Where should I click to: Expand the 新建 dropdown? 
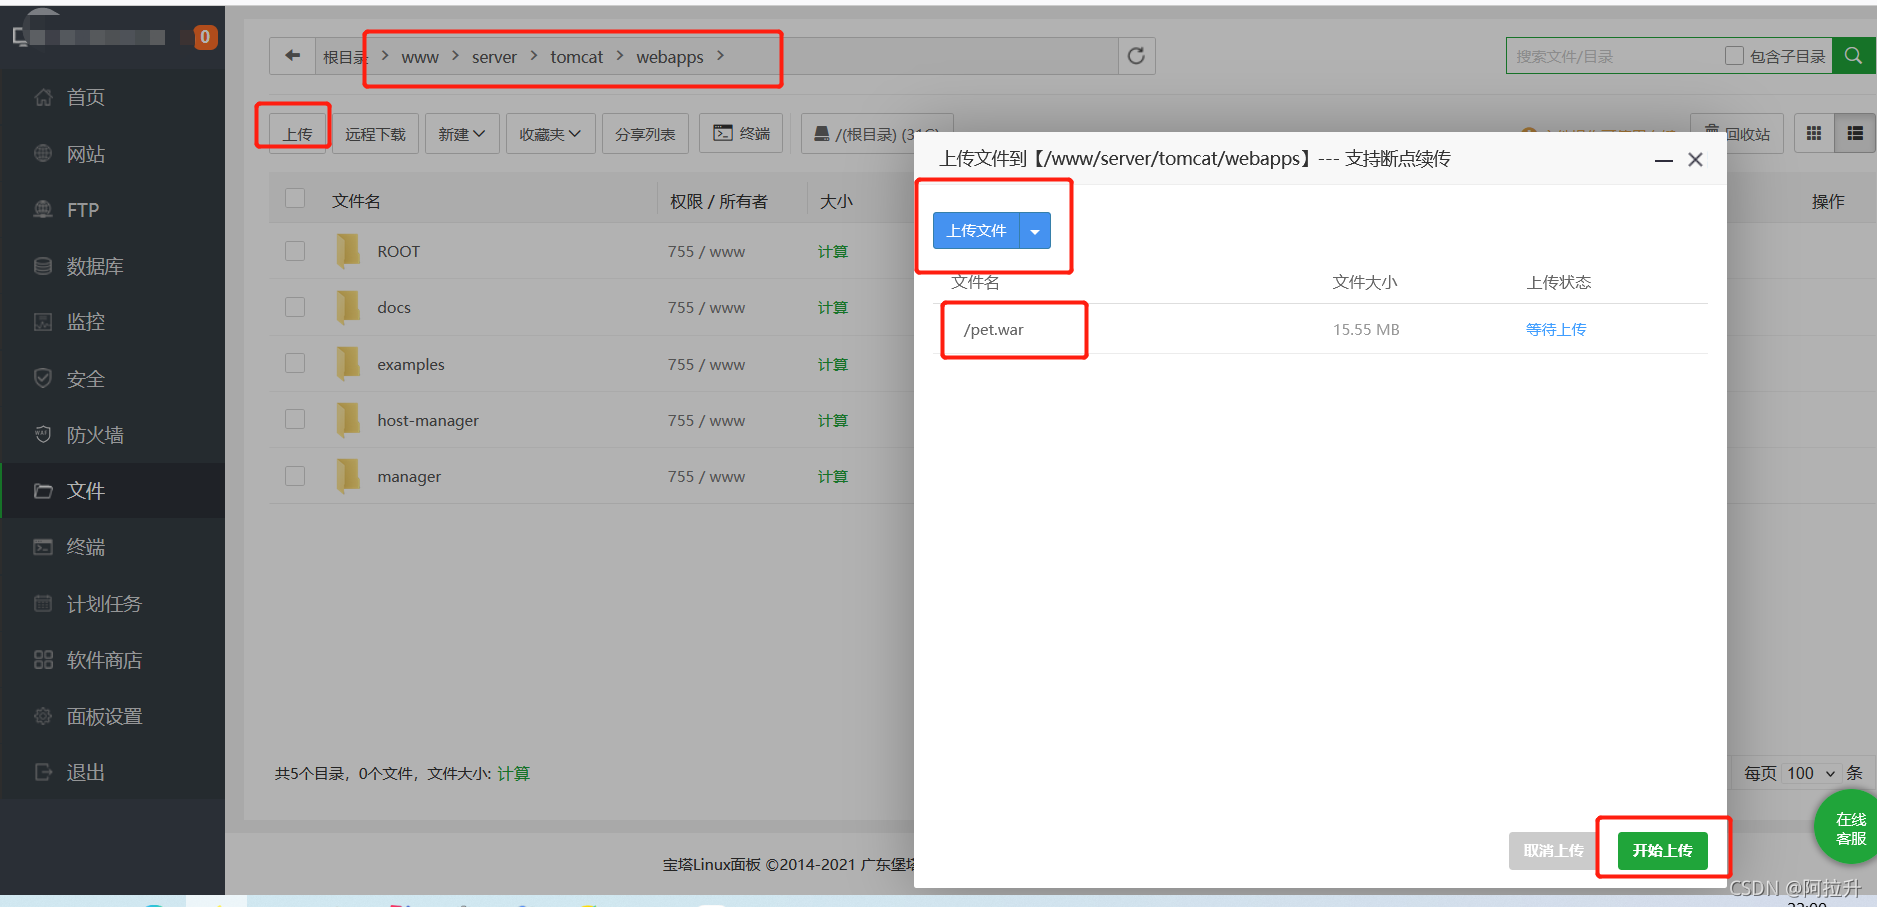(462, 134)
